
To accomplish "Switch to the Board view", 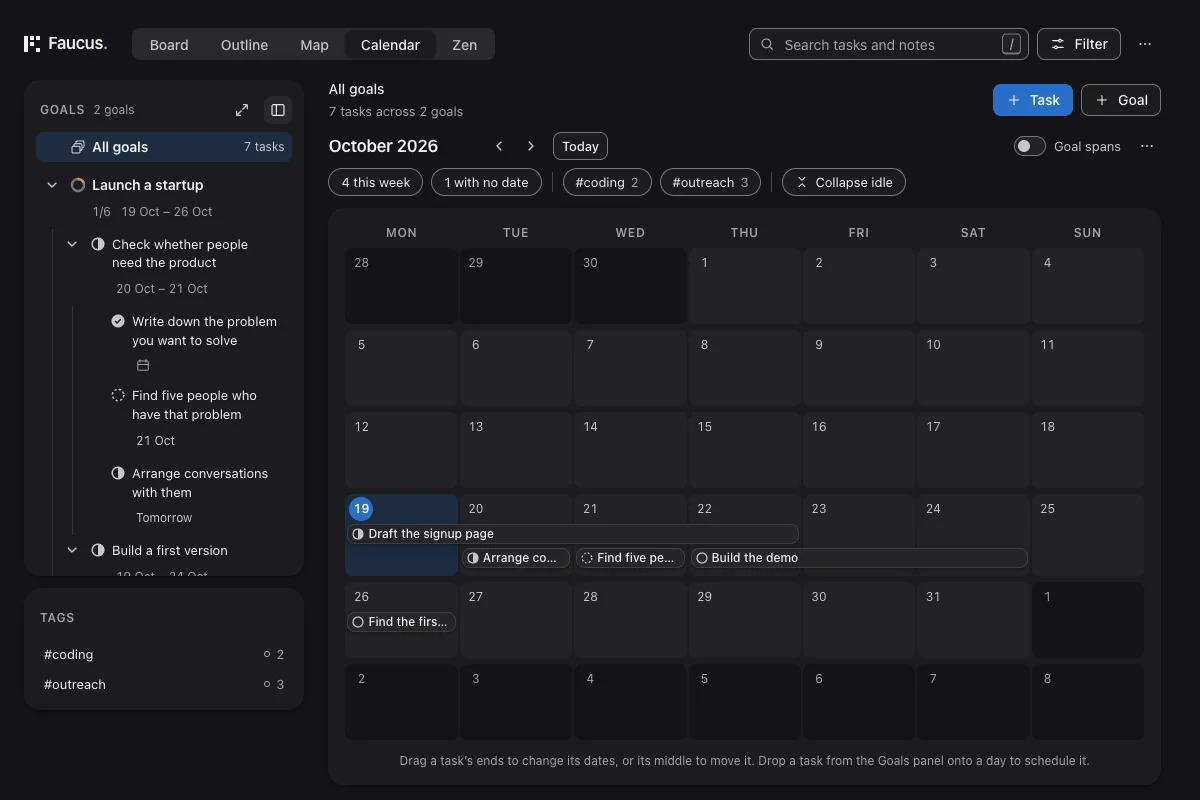I will coord(169,44).
